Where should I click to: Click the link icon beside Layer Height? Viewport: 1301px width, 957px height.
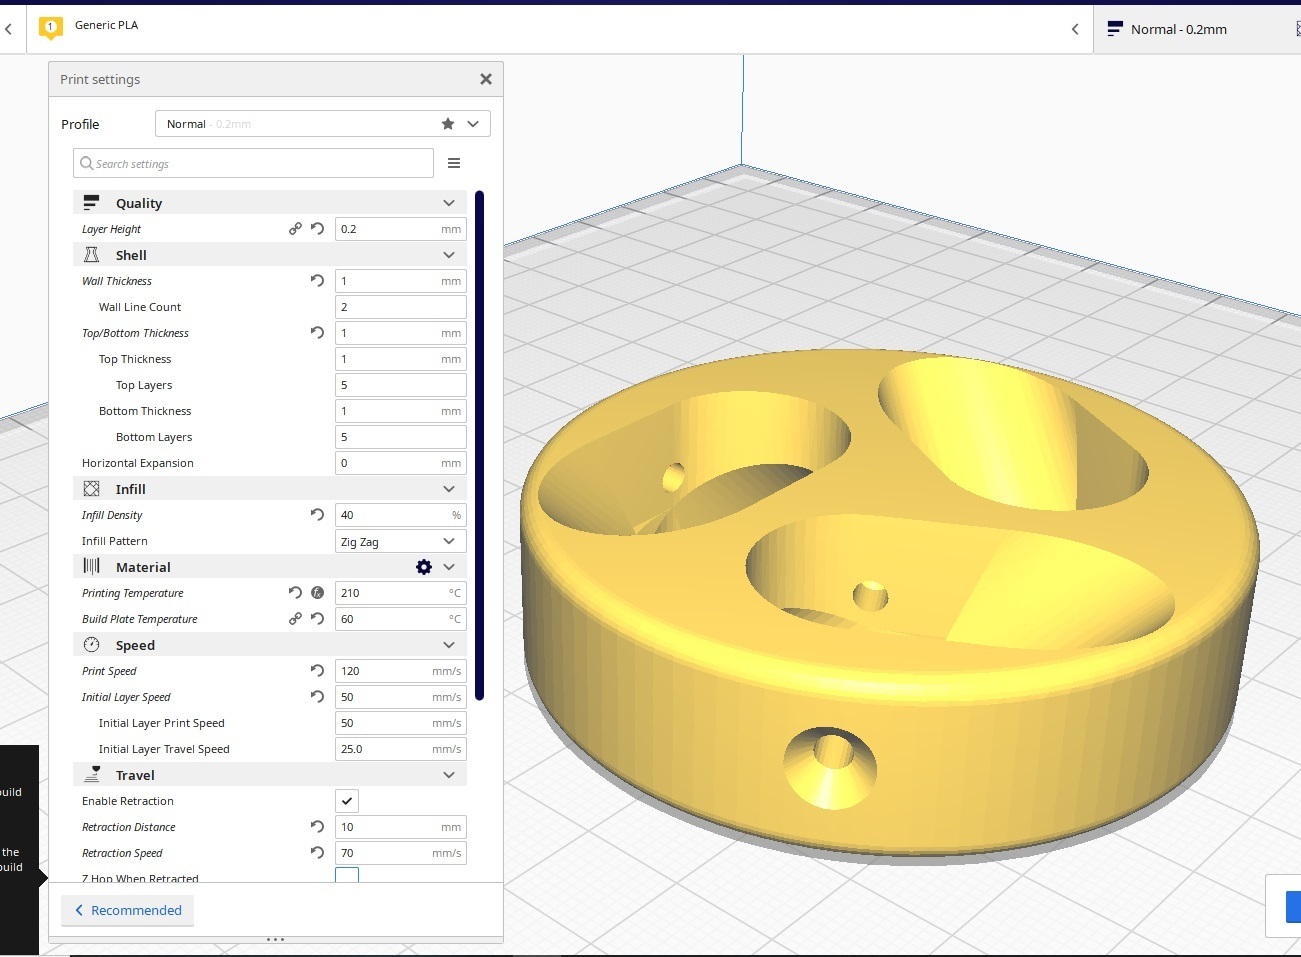coord(295,229)
